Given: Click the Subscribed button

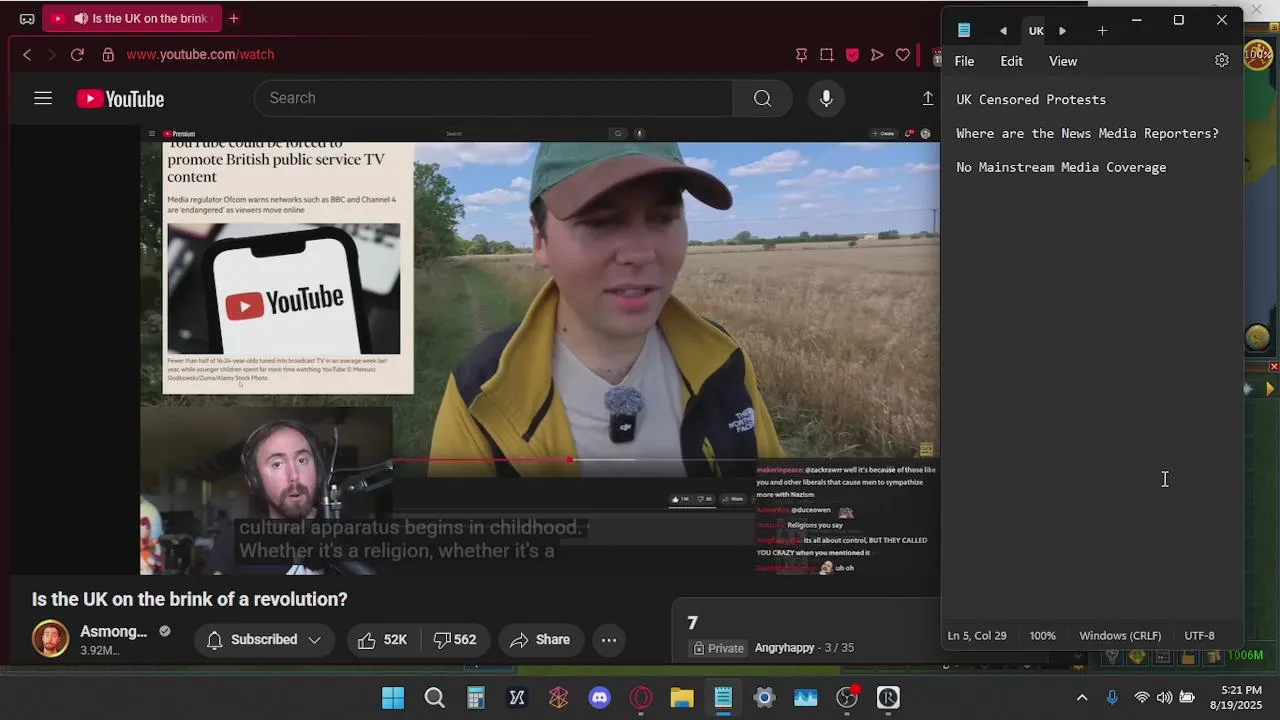Looking at the screenshot, I should [x=264, y=640].
